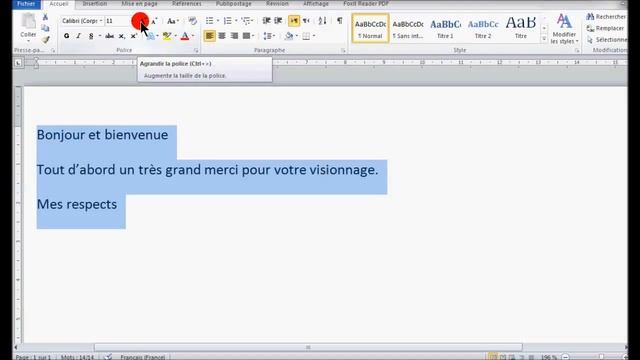Expand the styles gallery More arrow

pyautogui.click(x=544, y=39)
